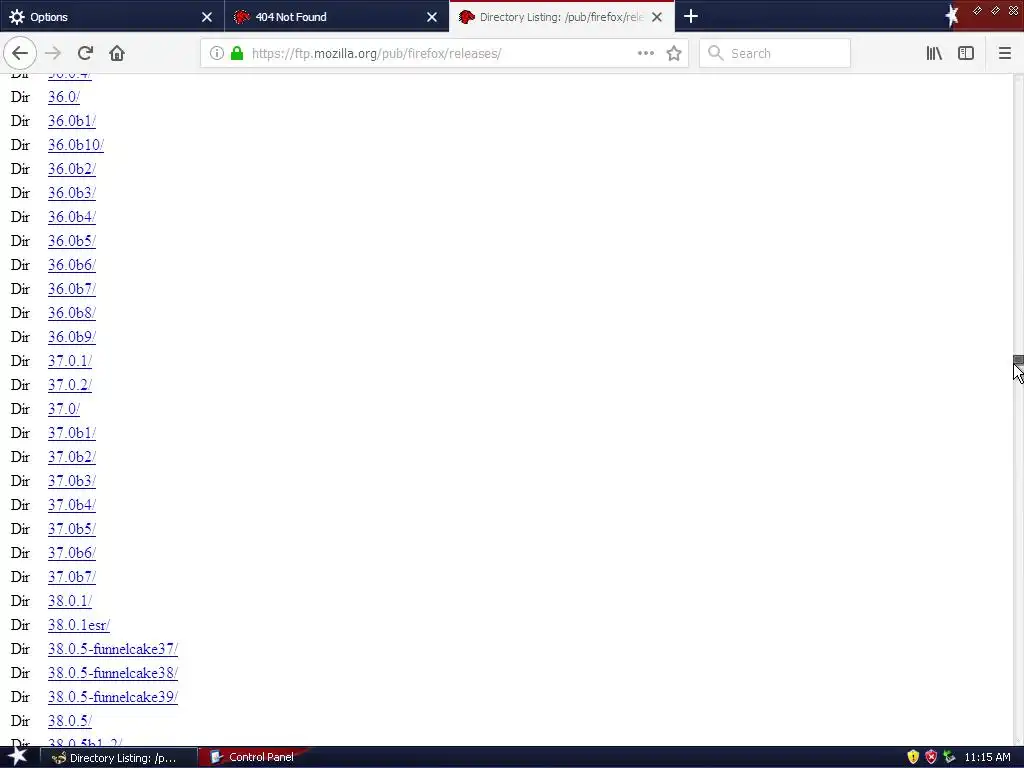This screenshot has width=1024, height=768.
Task: Open page actions three-dot menu
Action: pyautogui.click(x=646, y=54)
